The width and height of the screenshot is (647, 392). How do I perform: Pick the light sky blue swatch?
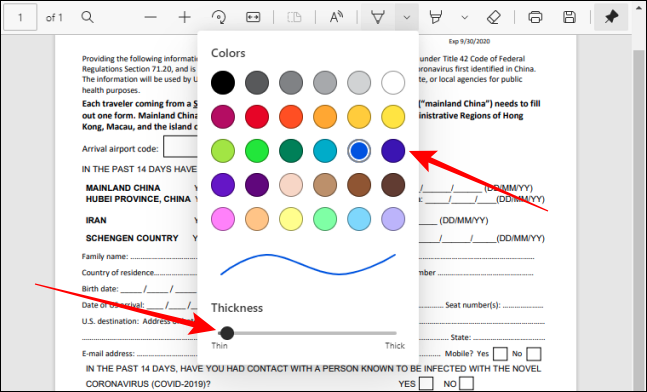[359, 219]
